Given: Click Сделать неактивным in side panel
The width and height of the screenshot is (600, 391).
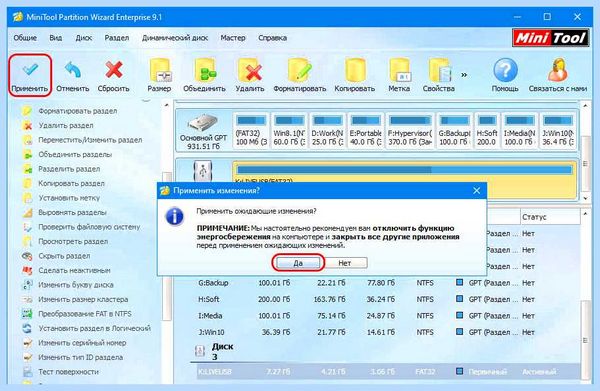Looking at the screenshot, I should pyautogui.click(x=74, y=270).
